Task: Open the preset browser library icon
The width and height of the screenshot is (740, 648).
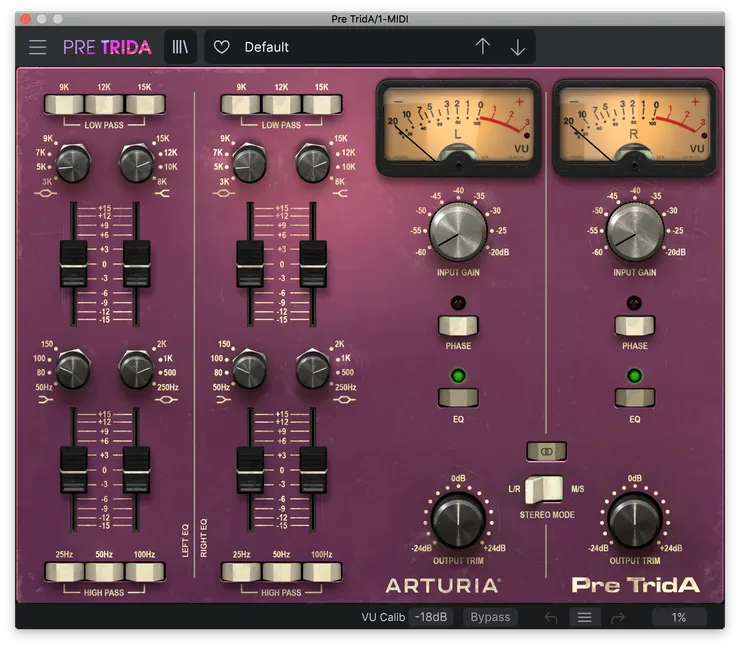Action: click(180, 47)
